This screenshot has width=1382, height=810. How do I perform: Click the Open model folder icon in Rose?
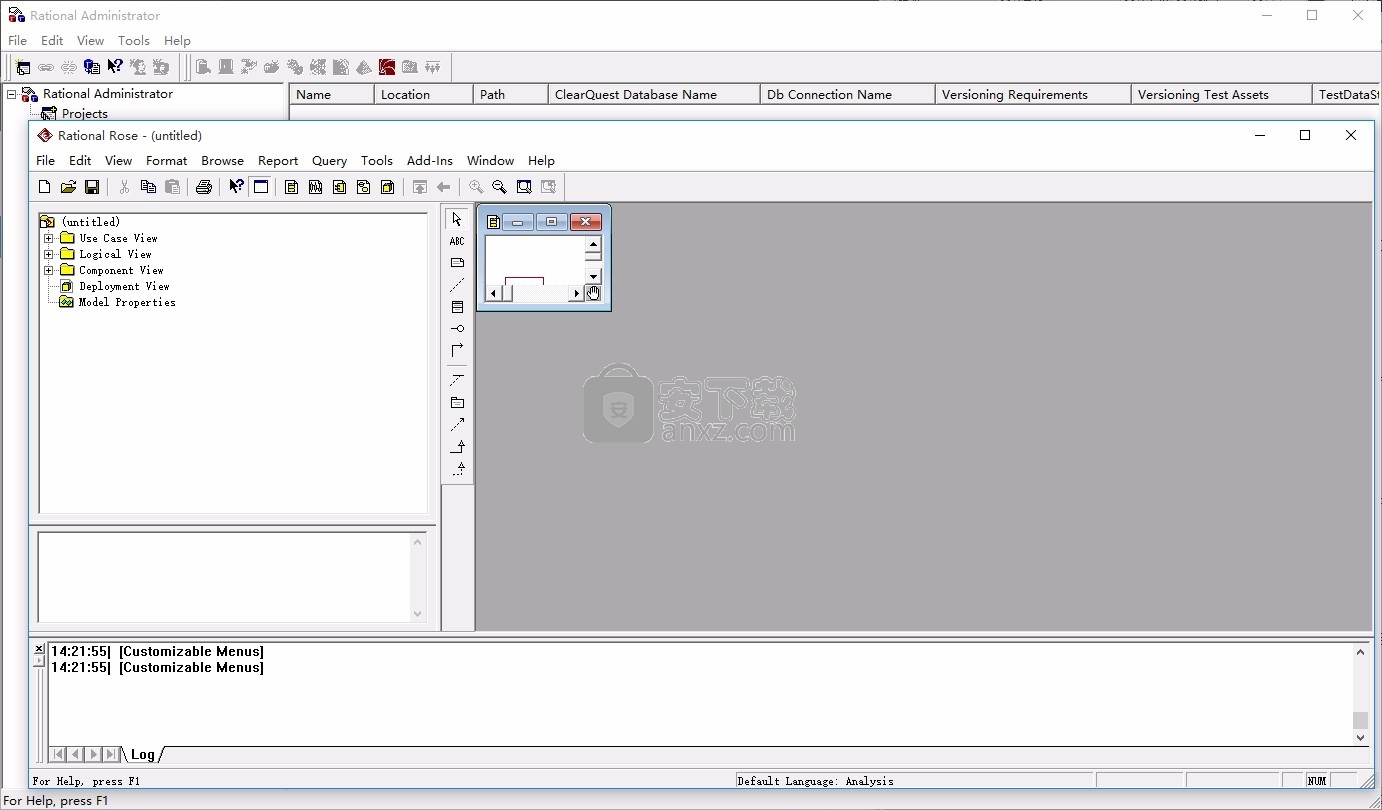68,187
